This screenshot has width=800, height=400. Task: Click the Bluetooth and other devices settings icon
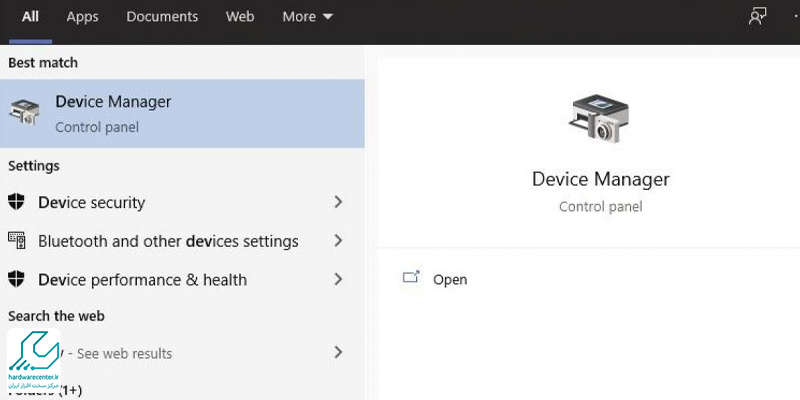(x=17, y=241)
